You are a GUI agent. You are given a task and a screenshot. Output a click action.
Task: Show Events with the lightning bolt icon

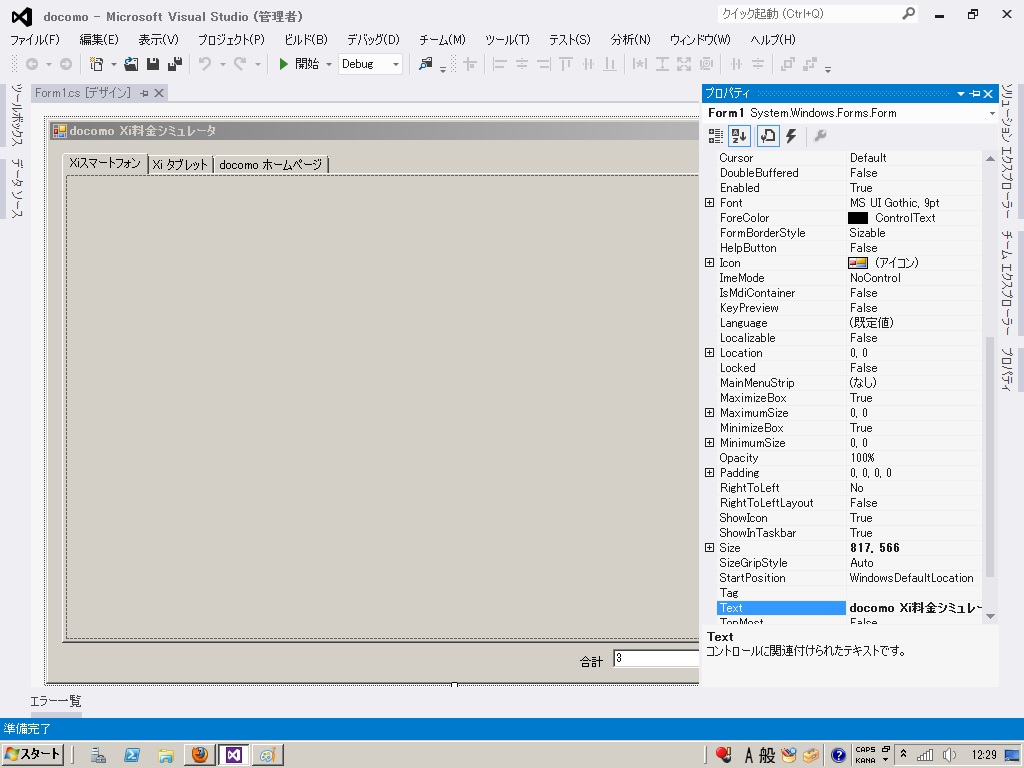pos(791,136)
